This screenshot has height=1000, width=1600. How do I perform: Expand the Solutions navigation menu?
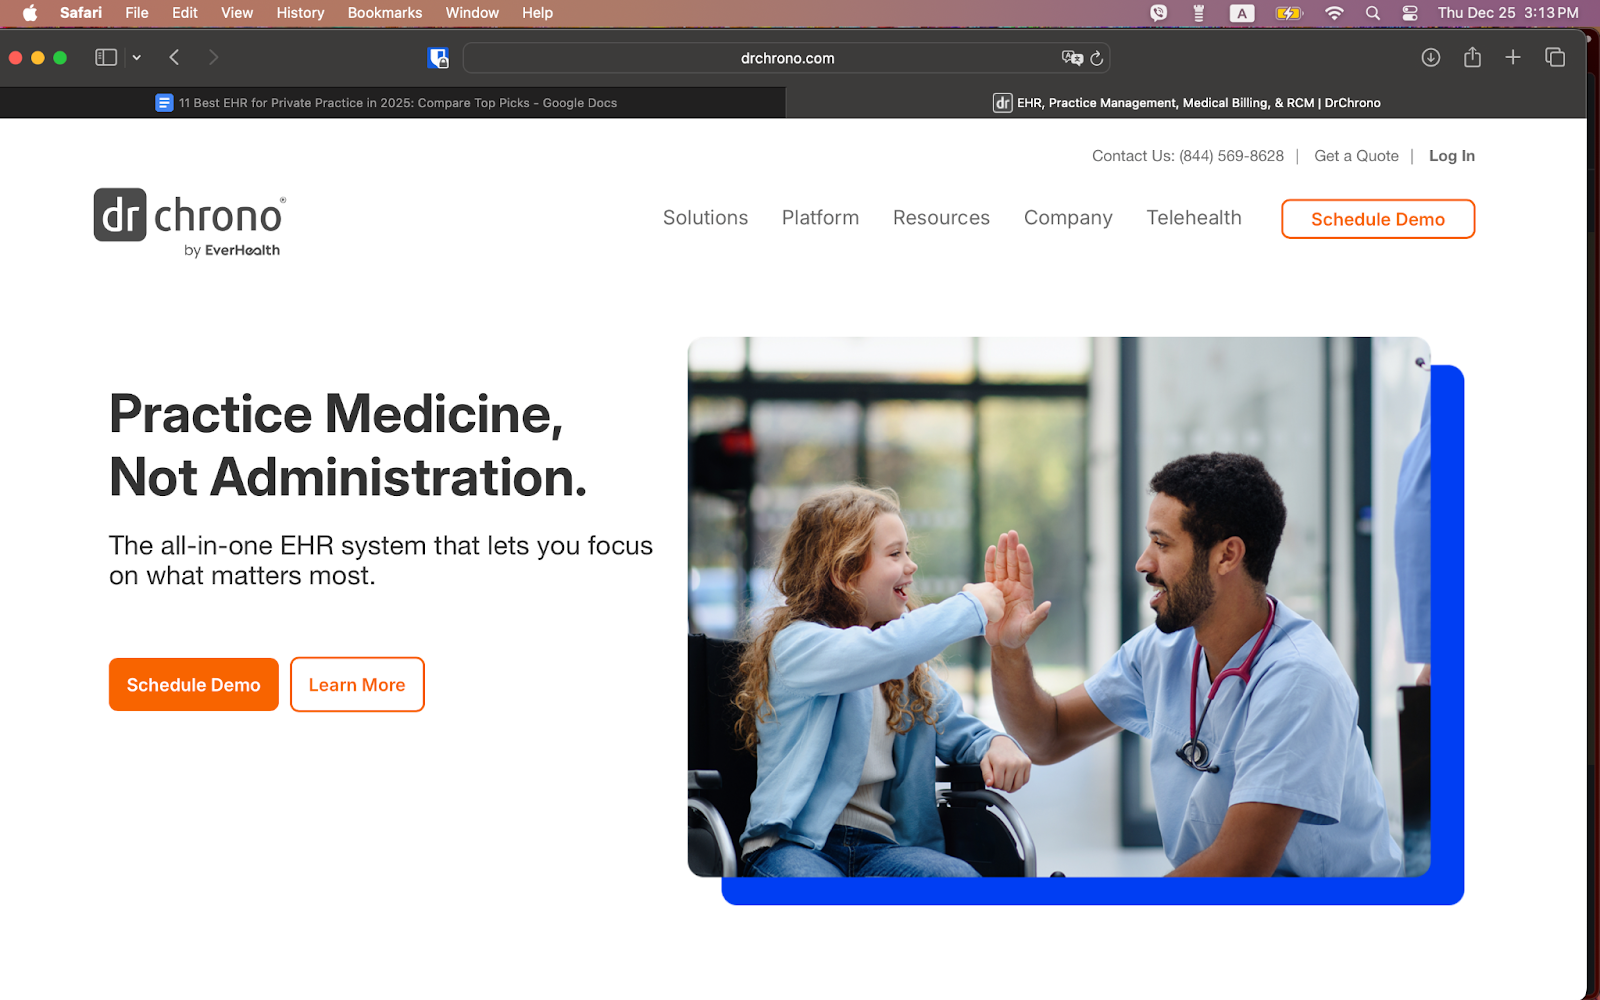[x=705, y=218]
